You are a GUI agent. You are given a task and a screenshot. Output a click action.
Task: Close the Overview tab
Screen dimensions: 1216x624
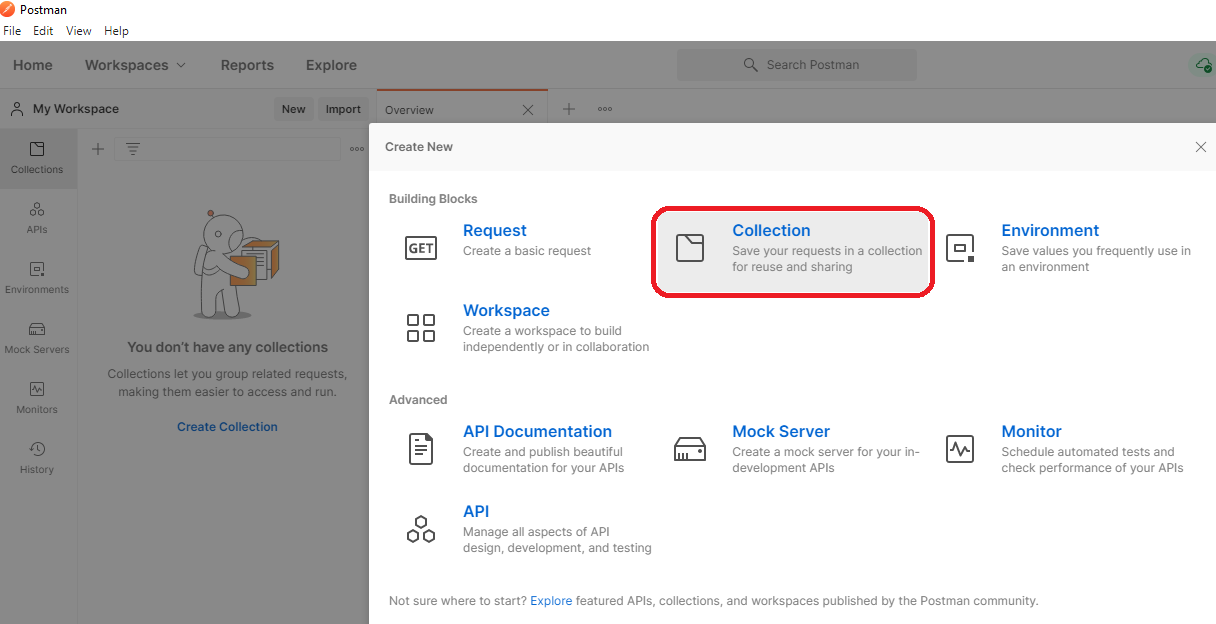click(x=528, y=110)
